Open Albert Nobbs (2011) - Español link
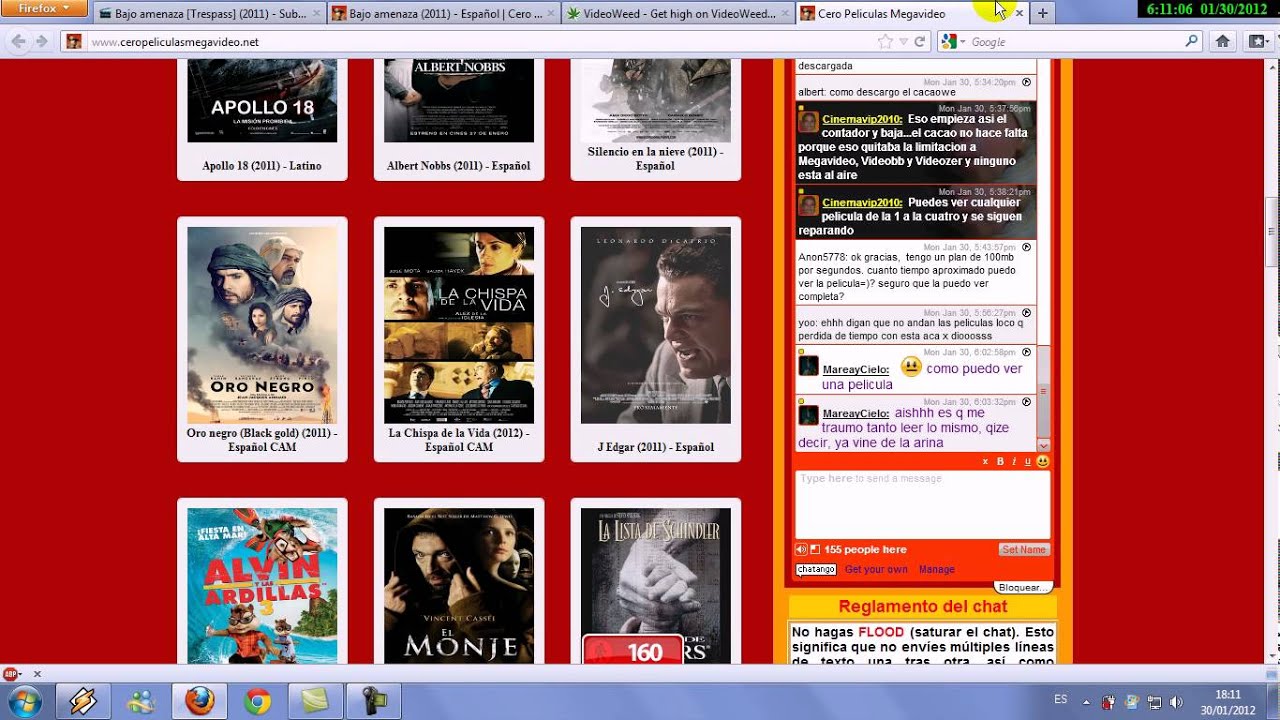Screen dimensions: 1280x720 click(459, 166)
